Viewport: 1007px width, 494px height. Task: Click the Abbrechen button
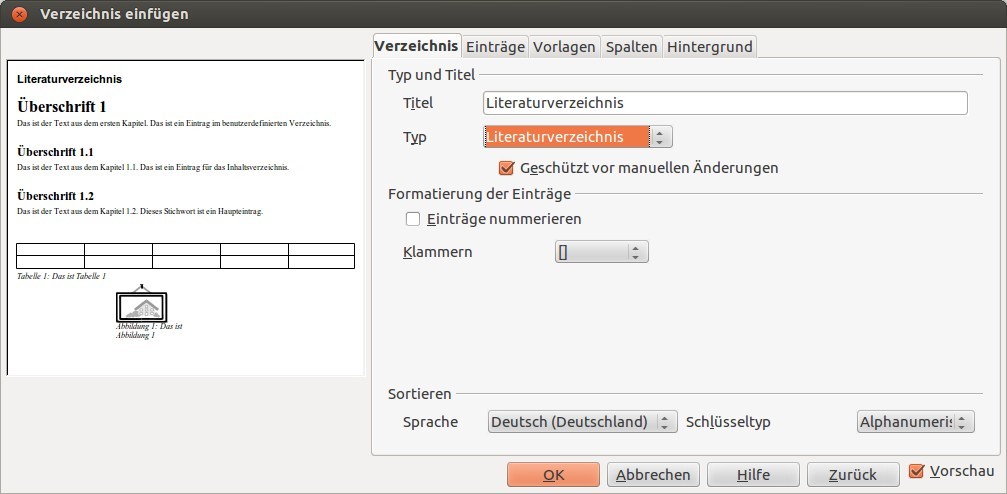(x=653, y=475)
